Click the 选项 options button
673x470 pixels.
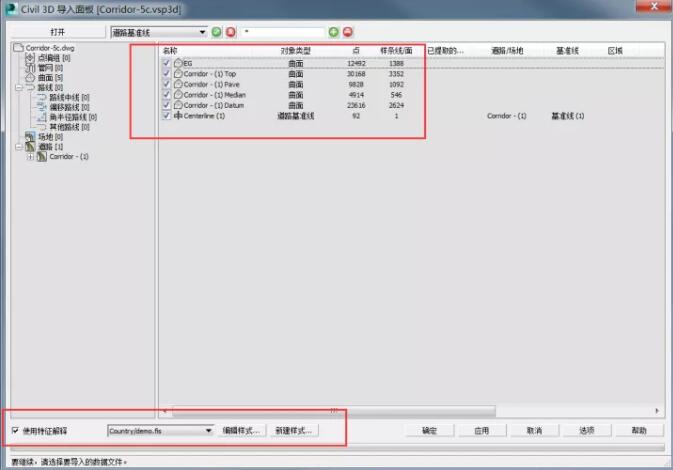(587, 431)
